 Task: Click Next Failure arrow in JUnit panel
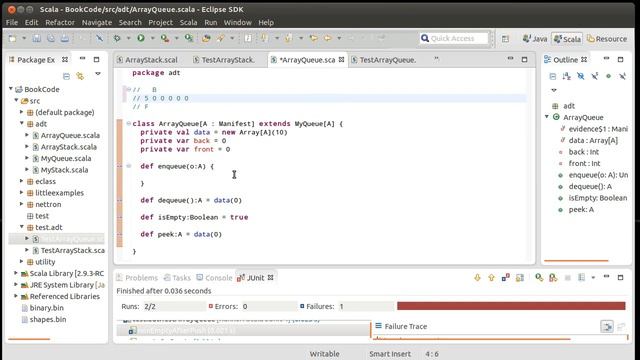pyautogui.click(x=477, y=278)
